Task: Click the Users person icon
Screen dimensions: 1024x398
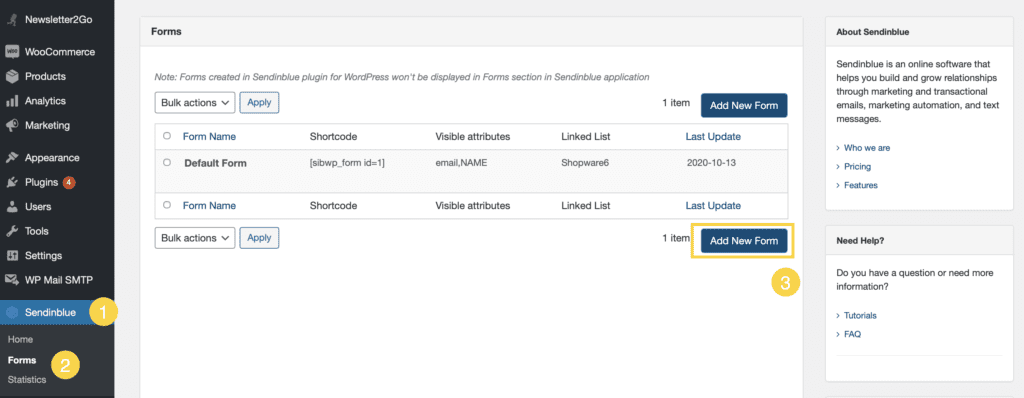Action: pyautogui.click(x=12, y=207)
